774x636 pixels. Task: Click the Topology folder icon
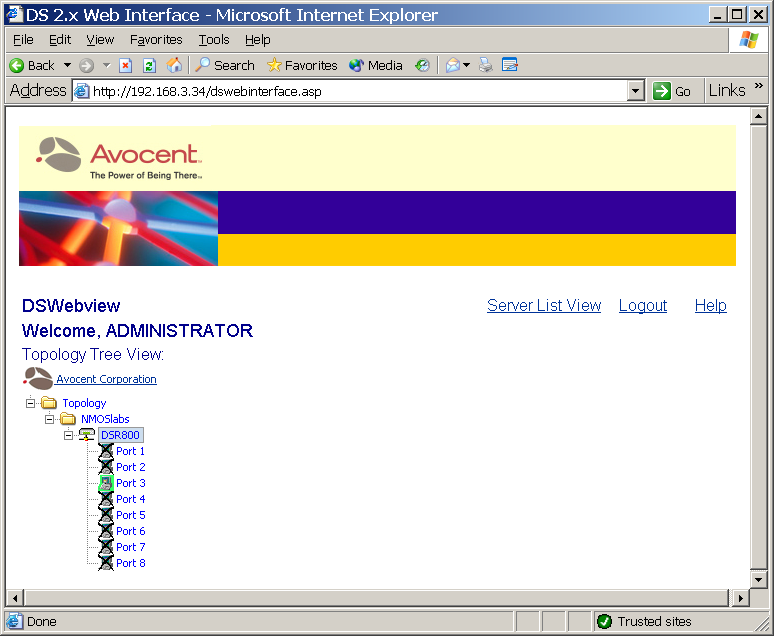coord(49,403)
